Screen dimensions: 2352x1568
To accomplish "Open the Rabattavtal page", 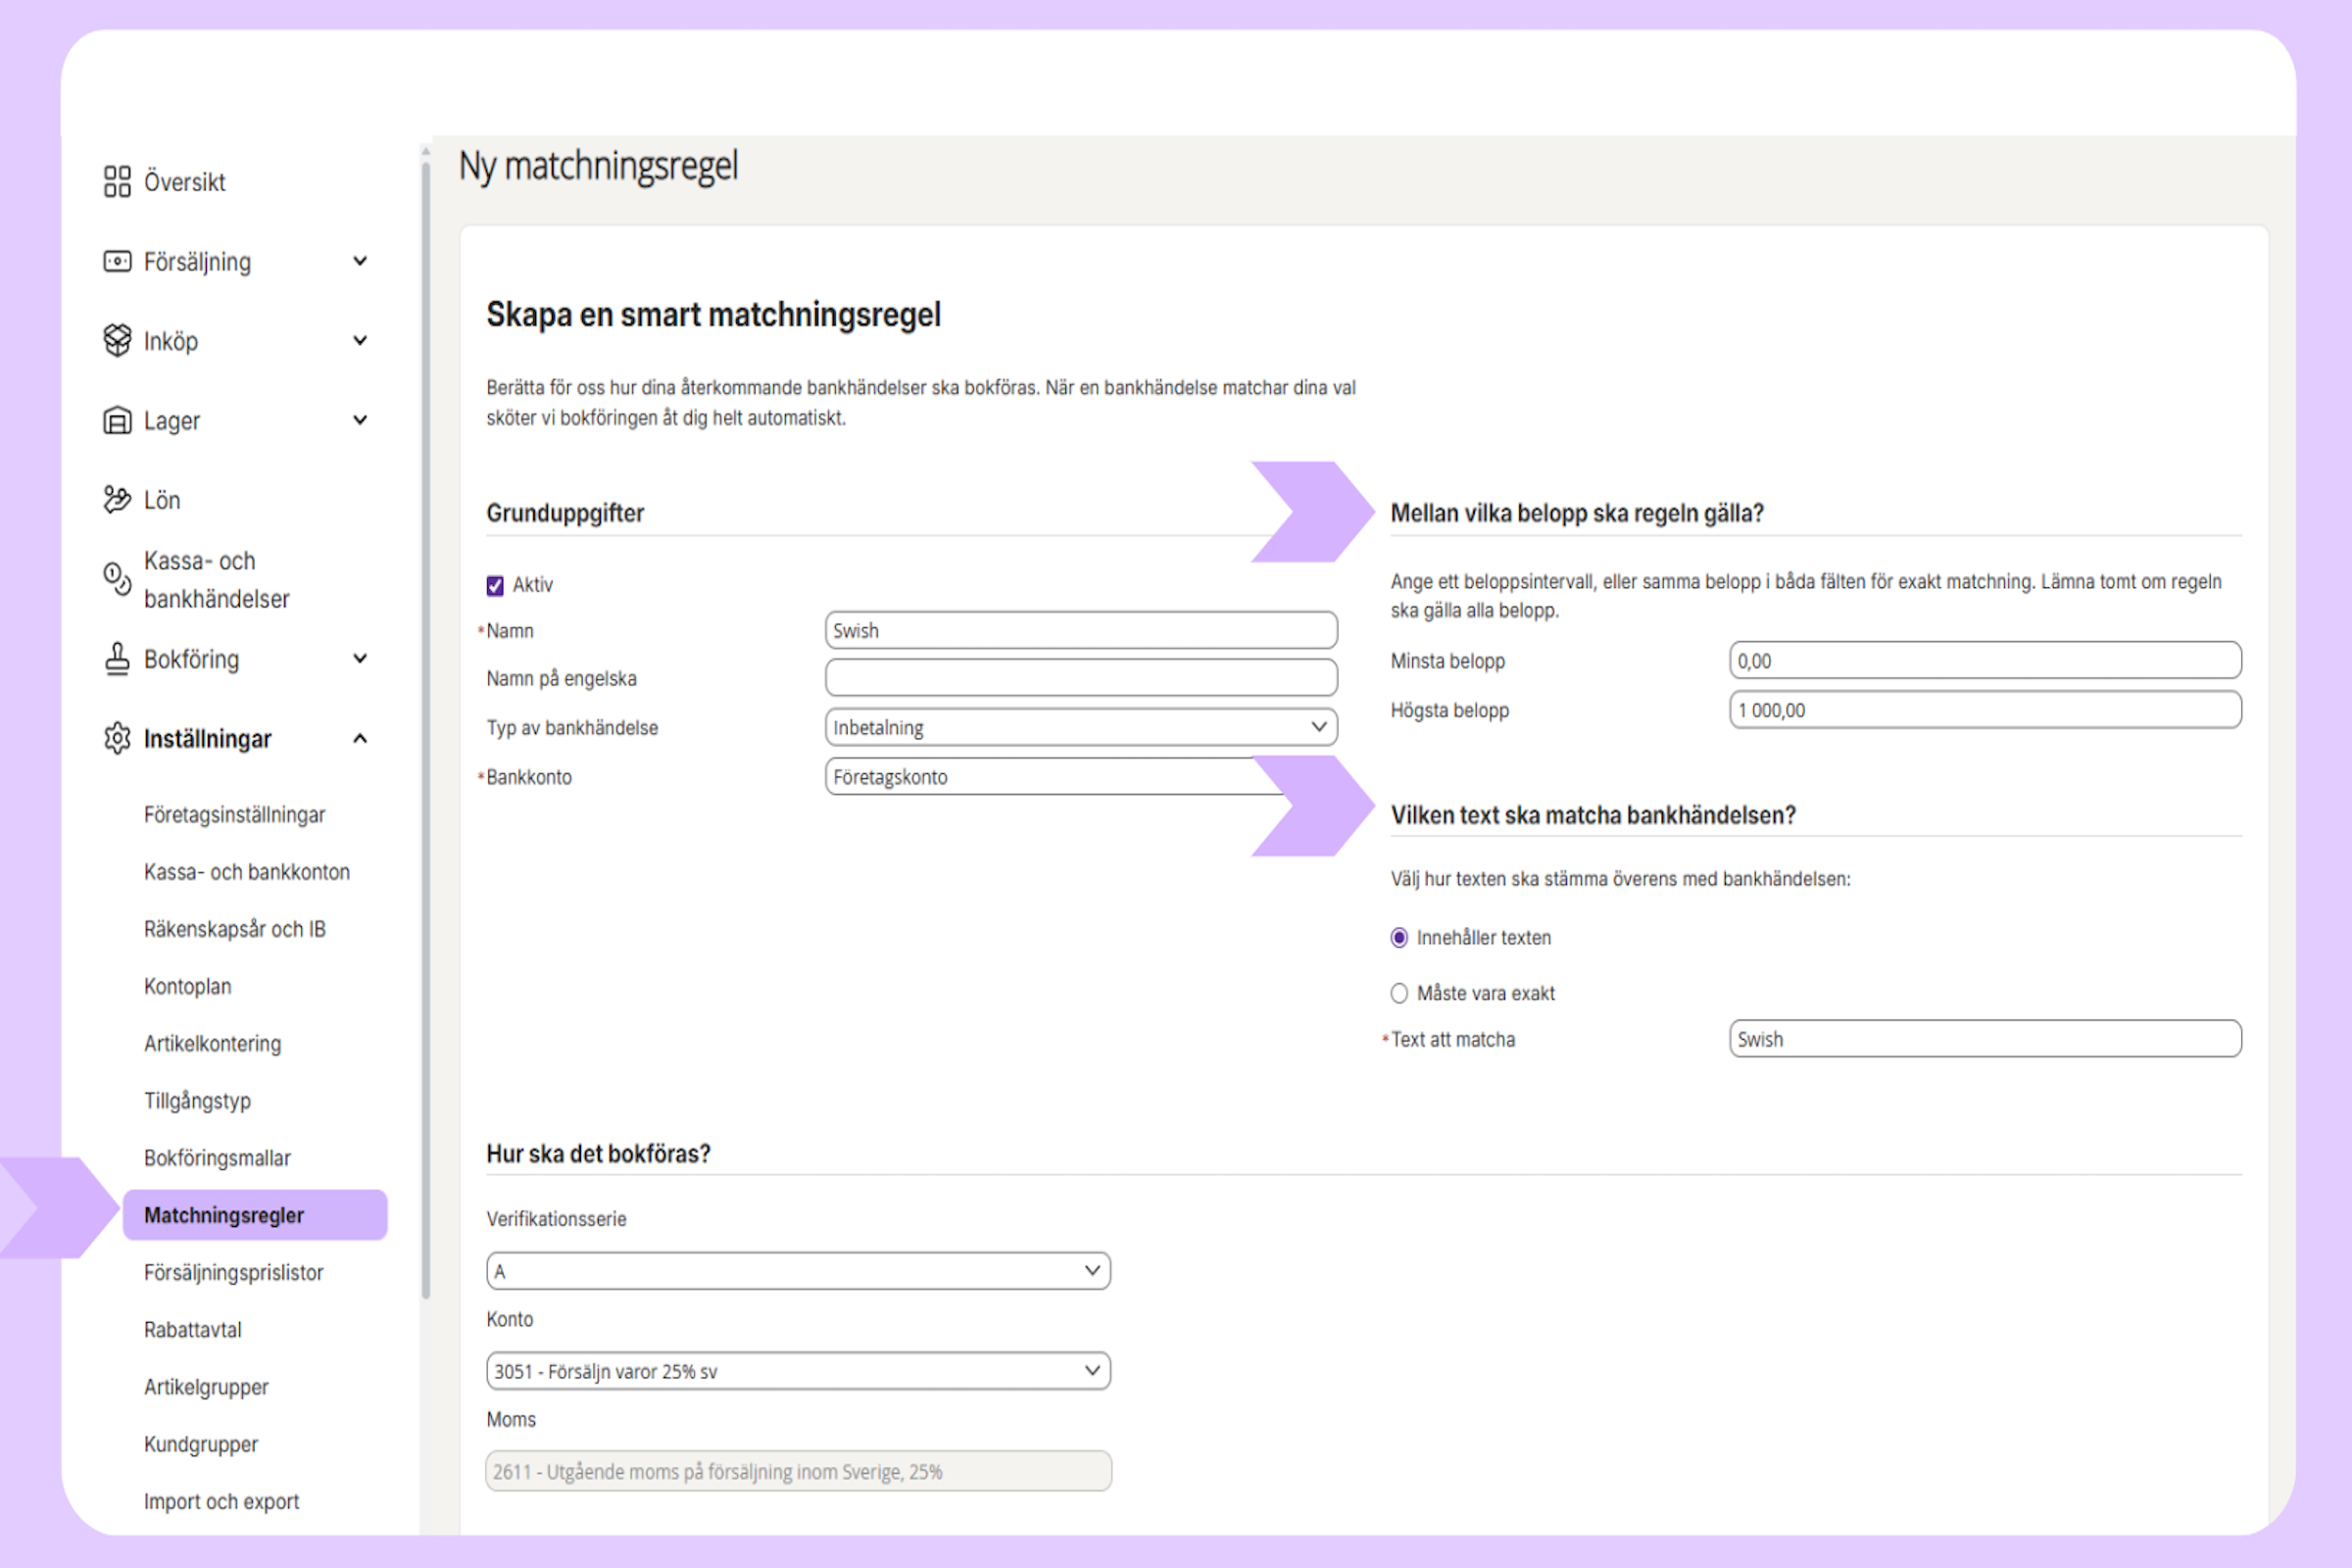I will coord(192,1330).
